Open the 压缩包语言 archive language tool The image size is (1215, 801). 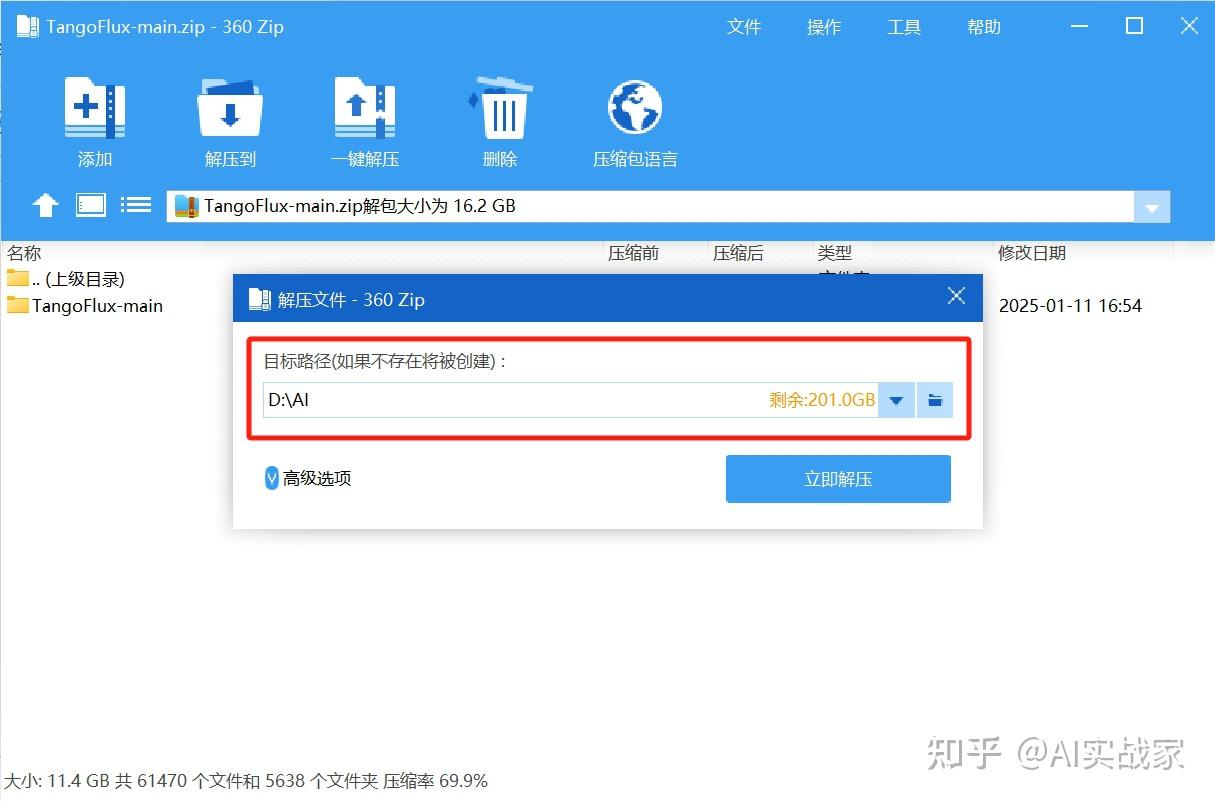click(634, 120)
